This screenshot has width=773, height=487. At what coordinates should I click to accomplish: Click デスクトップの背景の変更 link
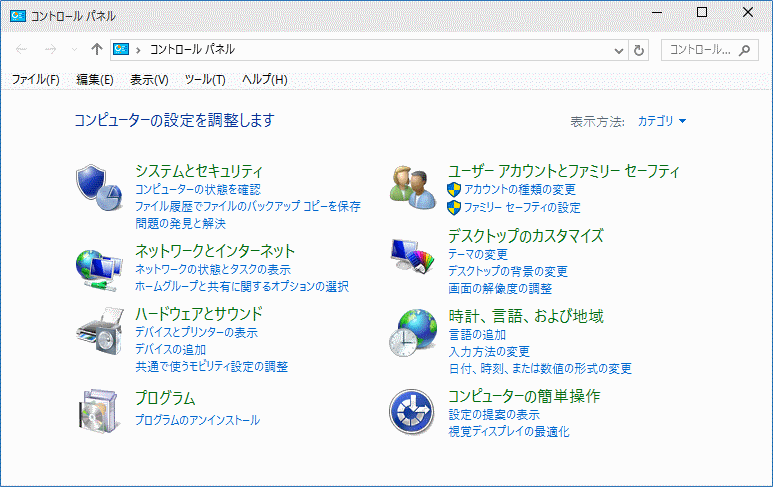click(508, 272)
